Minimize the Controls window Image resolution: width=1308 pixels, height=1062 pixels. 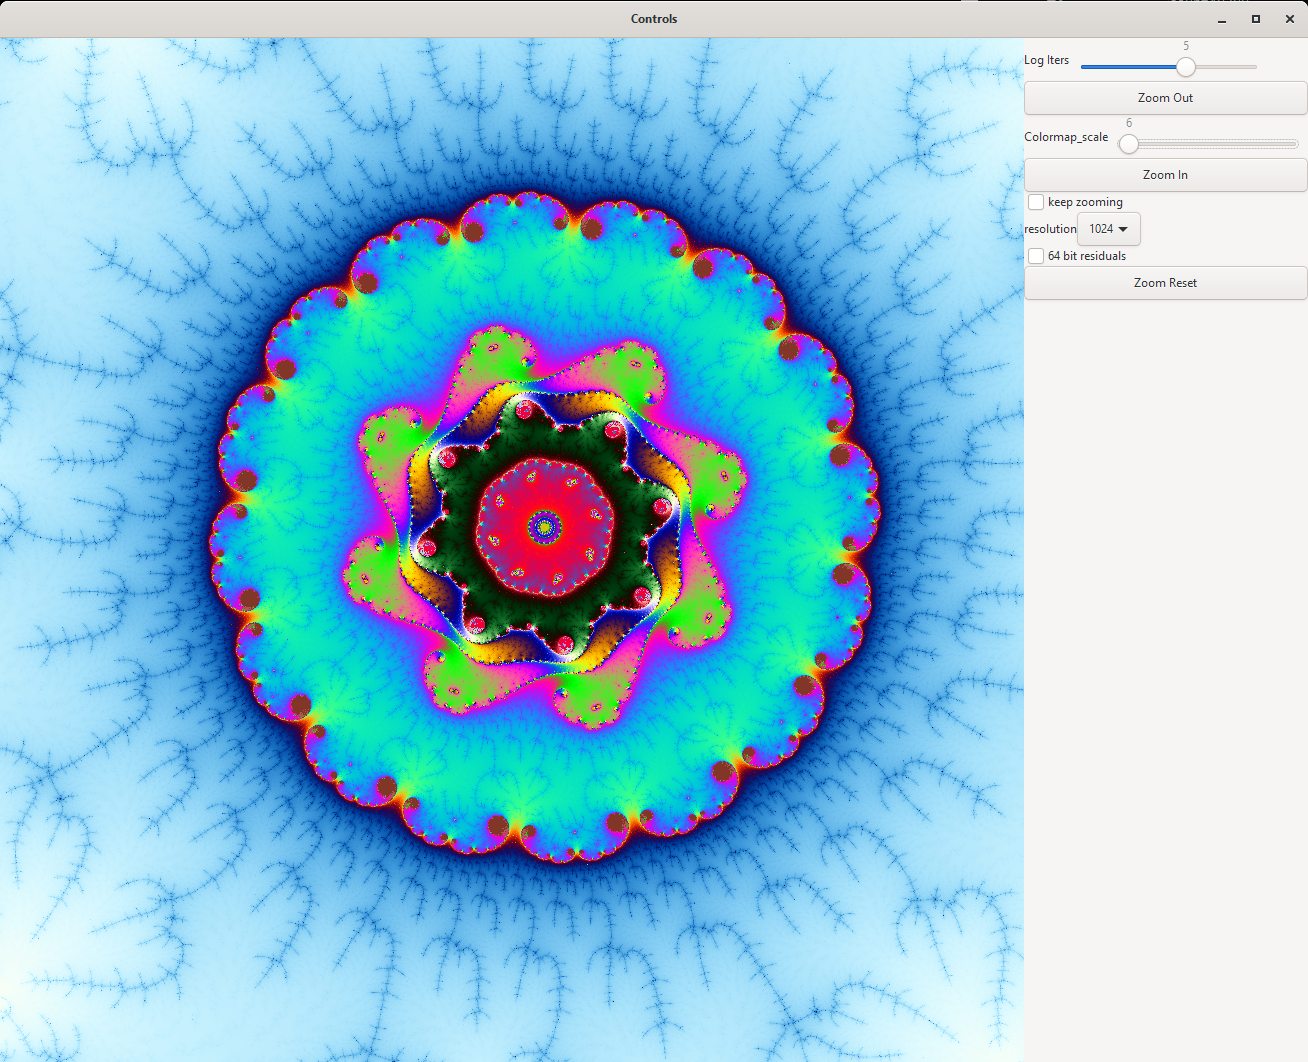(x=1222, y=19)
